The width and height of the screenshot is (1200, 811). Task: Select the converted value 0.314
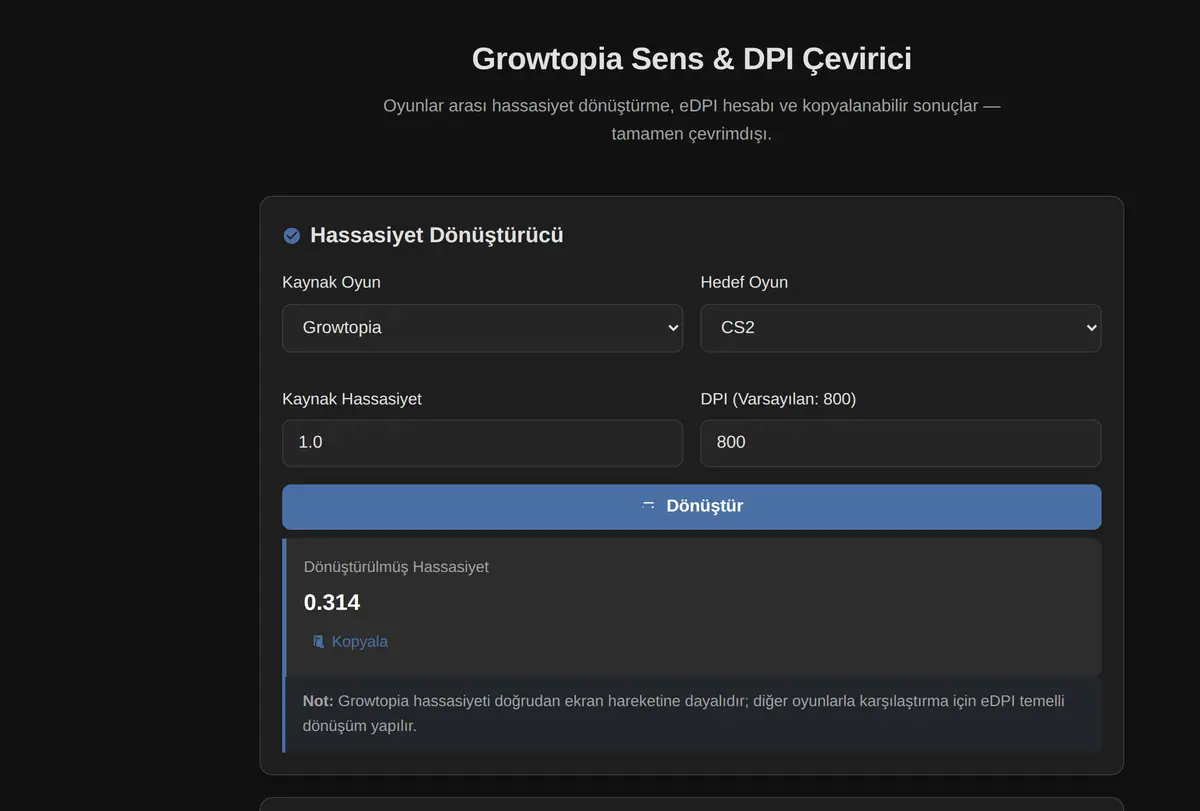(332, 602)
